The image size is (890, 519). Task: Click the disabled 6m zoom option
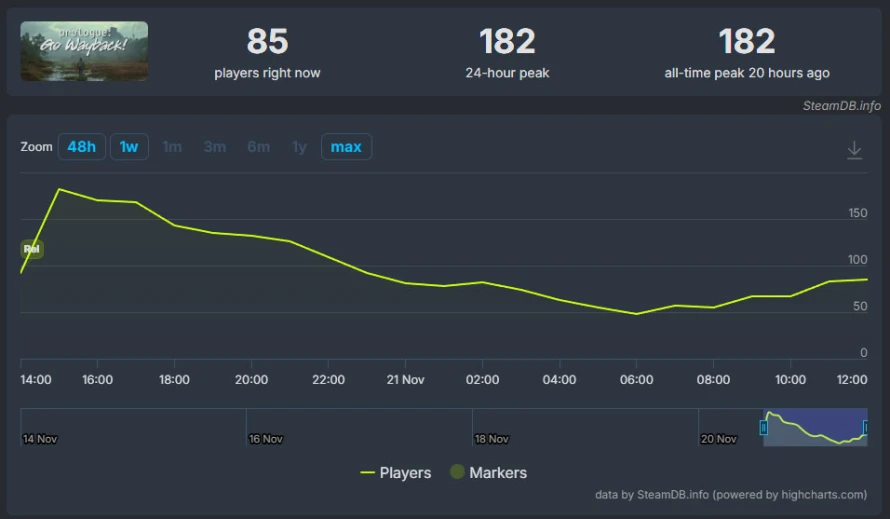258,147
